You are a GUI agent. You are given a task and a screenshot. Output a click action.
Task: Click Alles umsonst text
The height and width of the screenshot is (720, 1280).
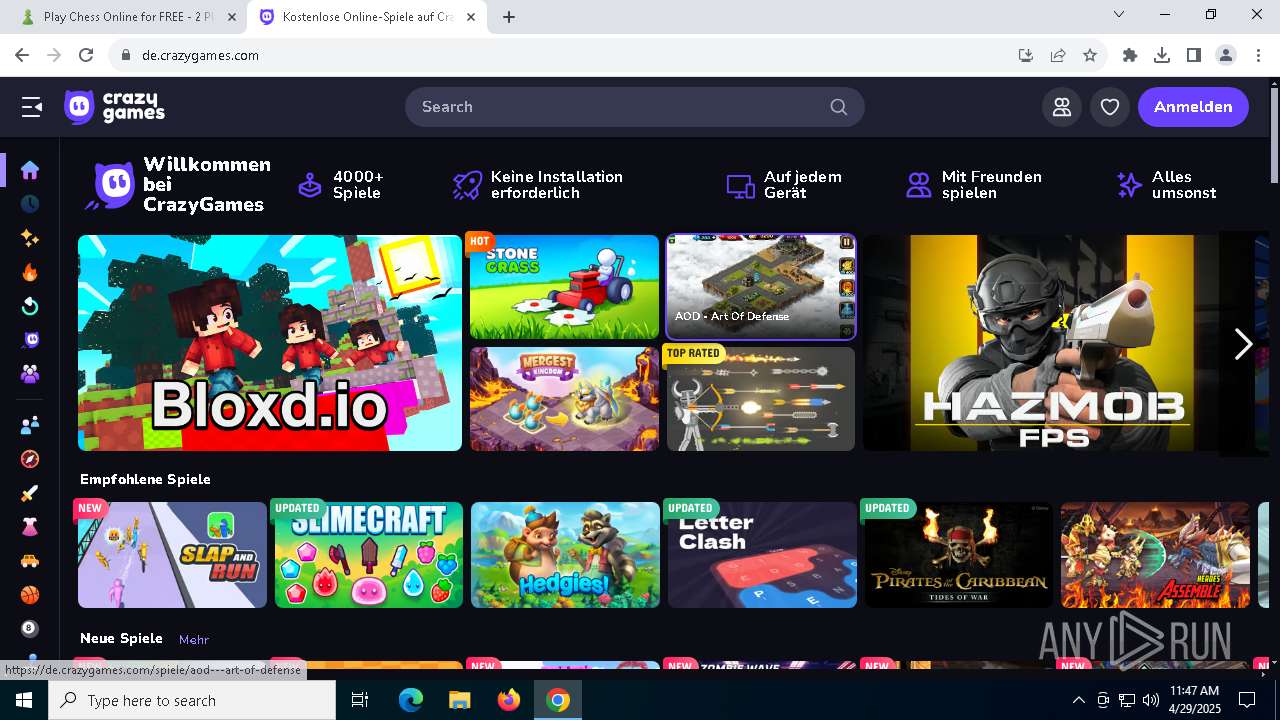point(1184,185)
